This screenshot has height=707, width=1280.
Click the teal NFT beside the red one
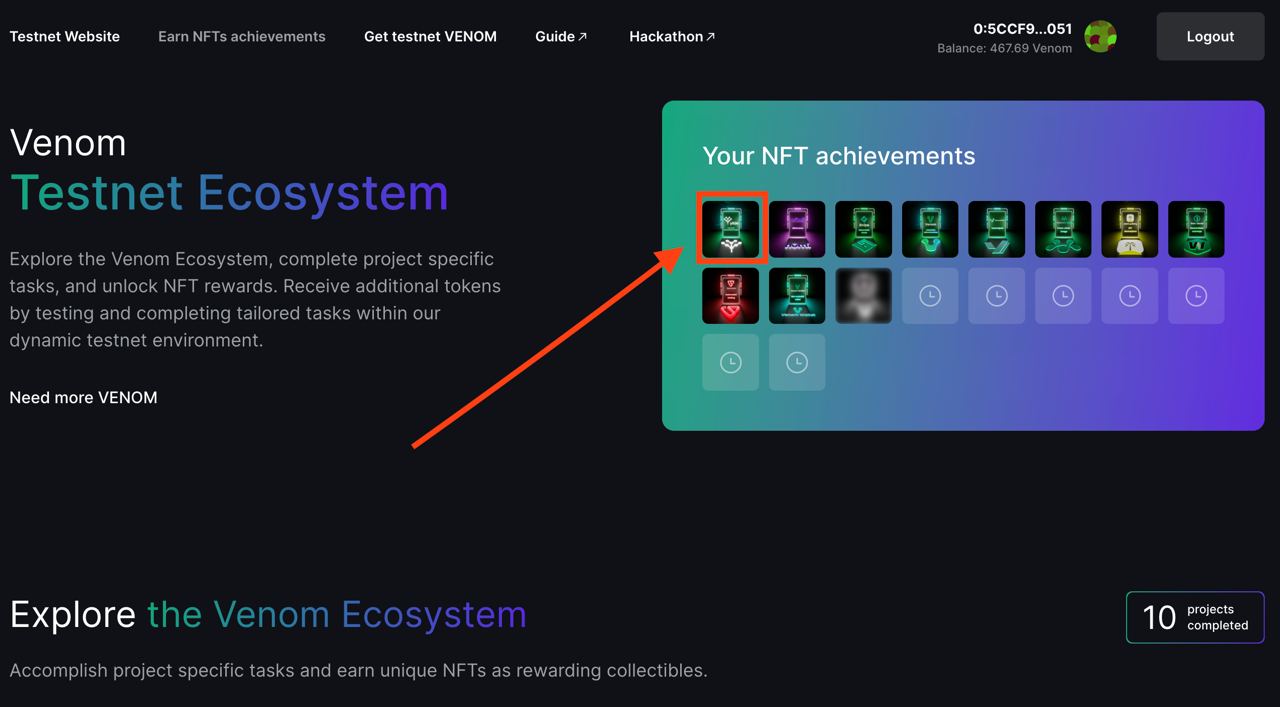[x=797, y=296]
